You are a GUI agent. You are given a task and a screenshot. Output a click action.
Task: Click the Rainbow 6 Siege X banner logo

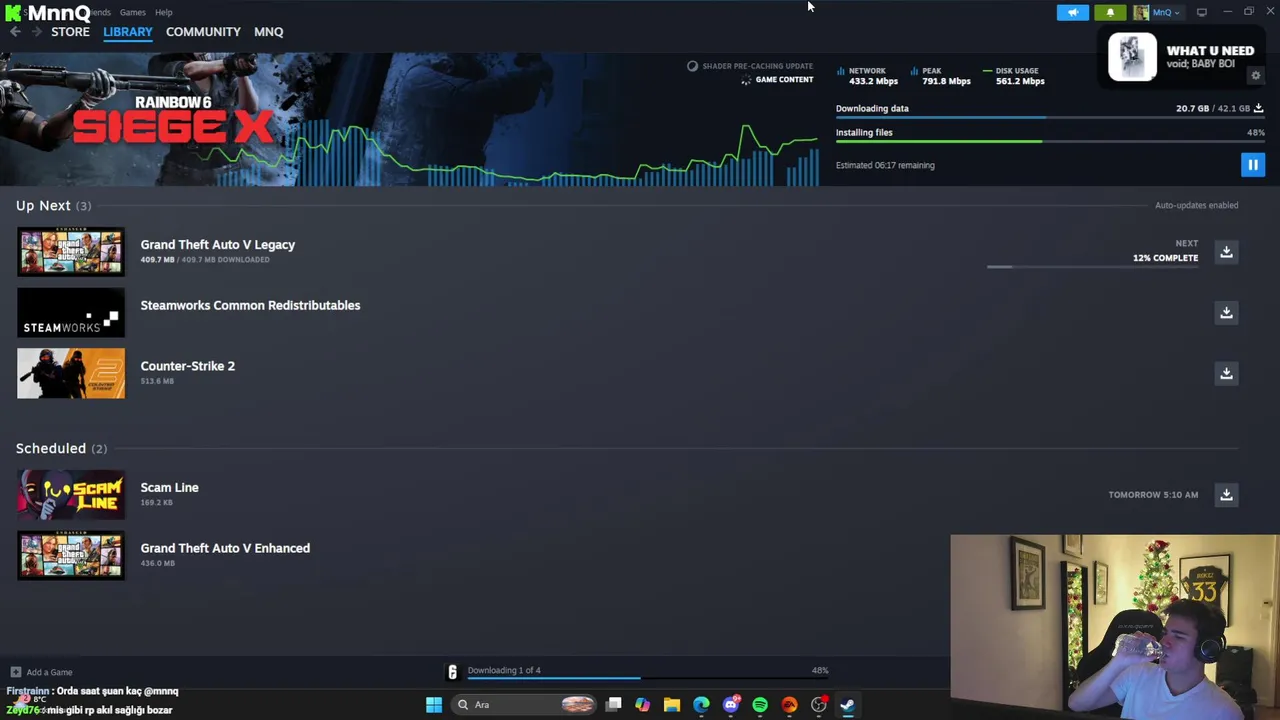coord(172,120)
